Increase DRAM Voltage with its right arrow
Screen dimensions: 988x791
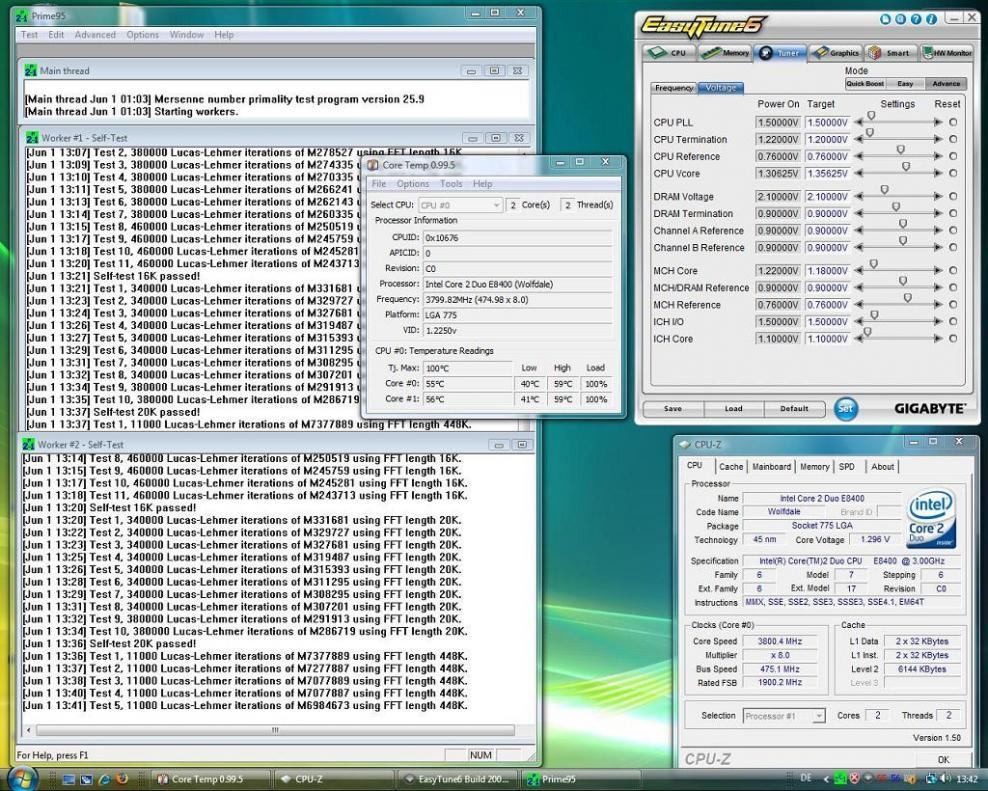click(938, 197)
